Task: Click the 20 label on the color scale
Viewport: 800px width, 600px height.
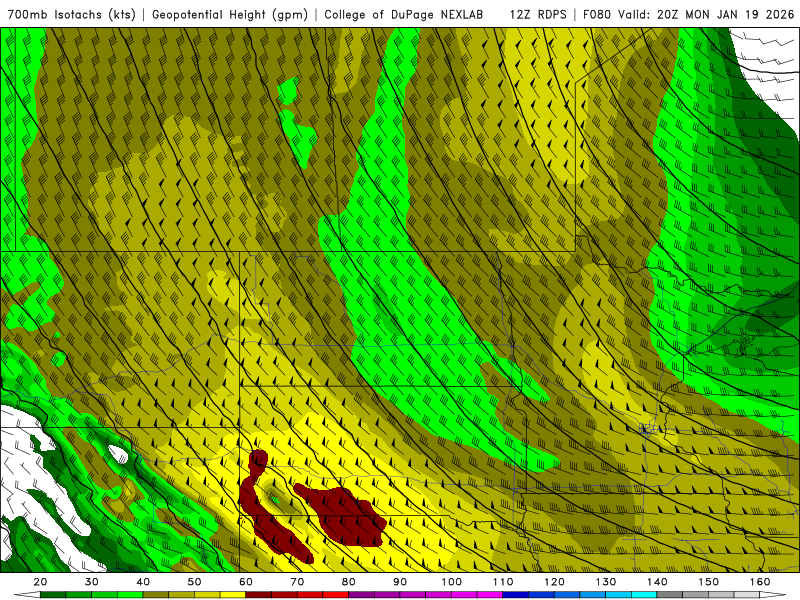Action: tap(40, 582)
